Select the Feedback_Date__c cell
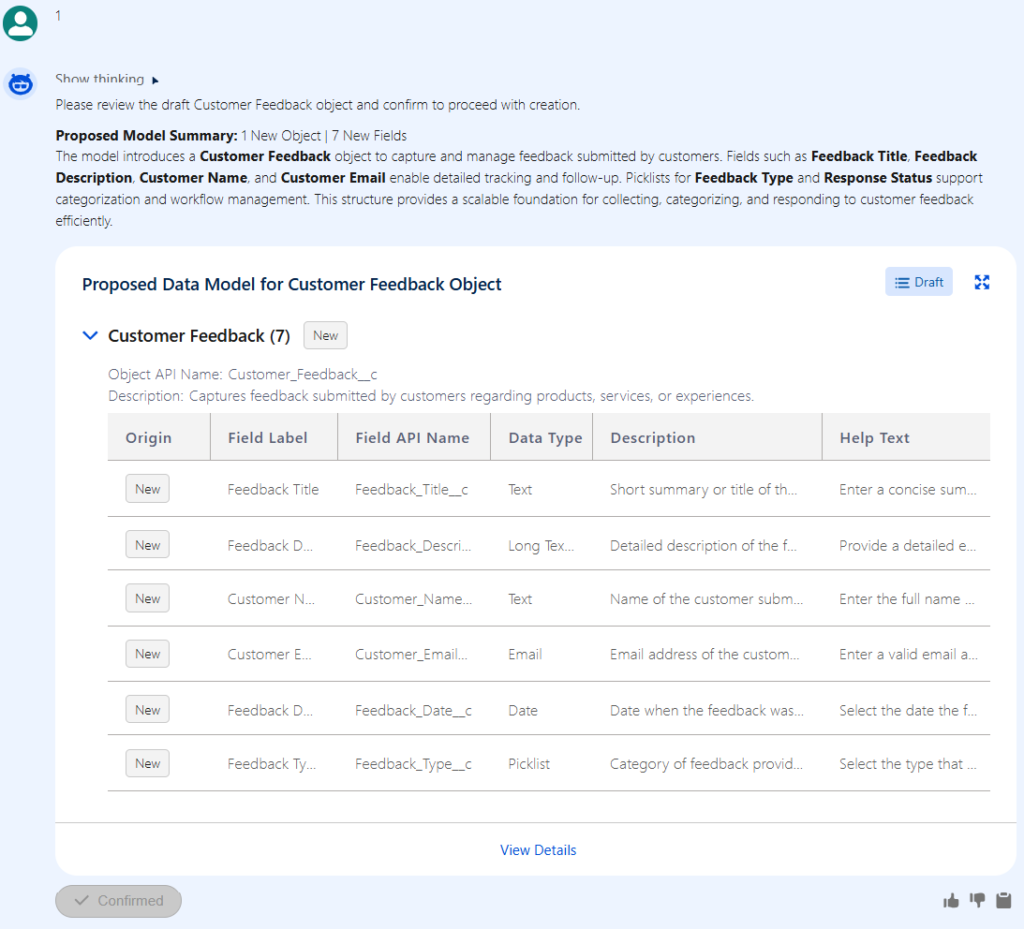The image size is (1024, 929). click(x=413, y=710)
